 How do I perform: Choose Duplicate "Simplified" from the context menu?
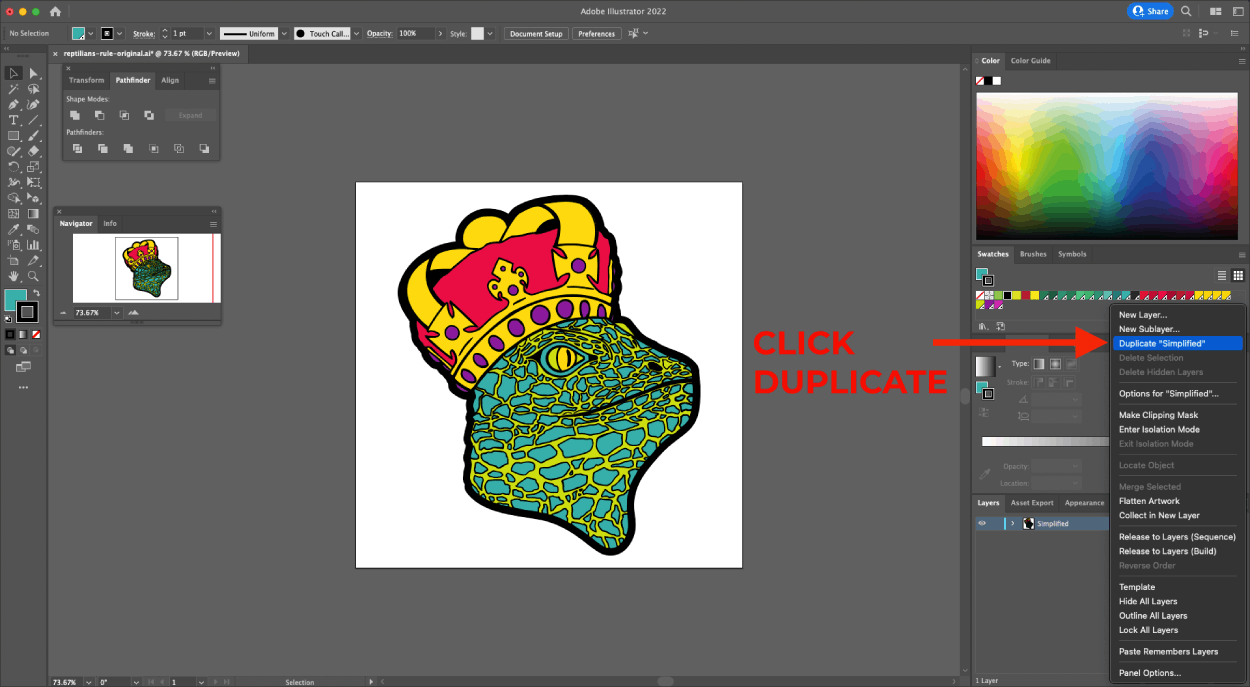pos(1177,342)
